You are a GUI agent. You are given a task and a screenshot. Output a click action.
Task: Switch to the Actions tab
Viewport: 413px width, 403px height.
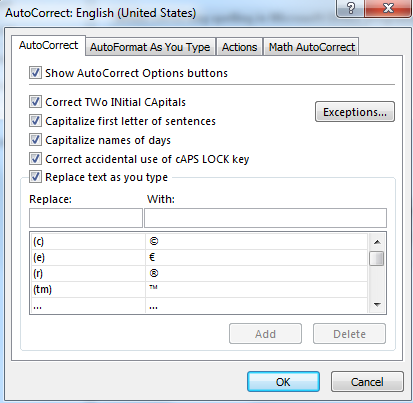(239, 47)
